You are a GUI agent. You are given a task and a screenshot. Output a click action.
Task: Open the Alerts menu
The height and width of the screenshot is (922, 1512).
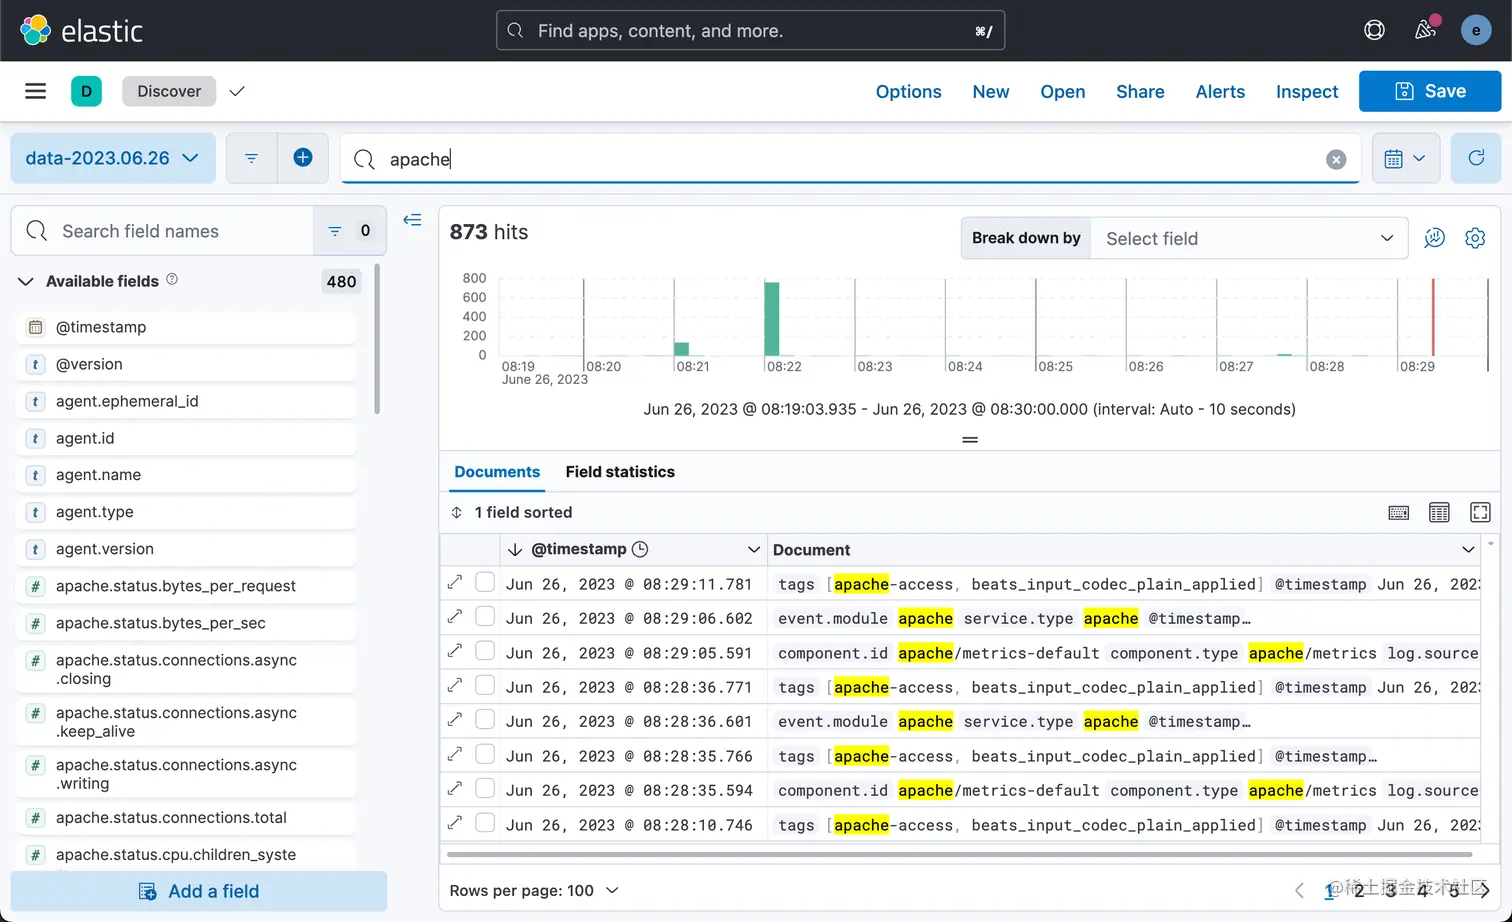click(1220, 91)
